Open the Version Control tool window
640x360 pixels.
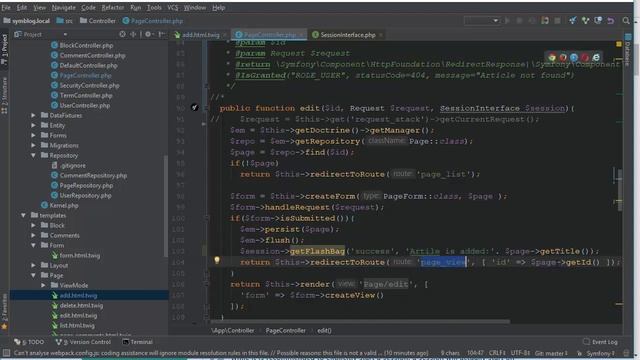pyautogui.click(x=83, y=342)
